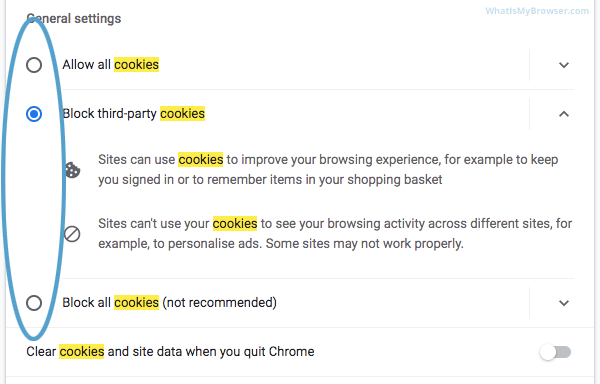Click text about sites improving browsing experience
The image size is (600, 384).
pyautogui.click(x=328, y=169)
